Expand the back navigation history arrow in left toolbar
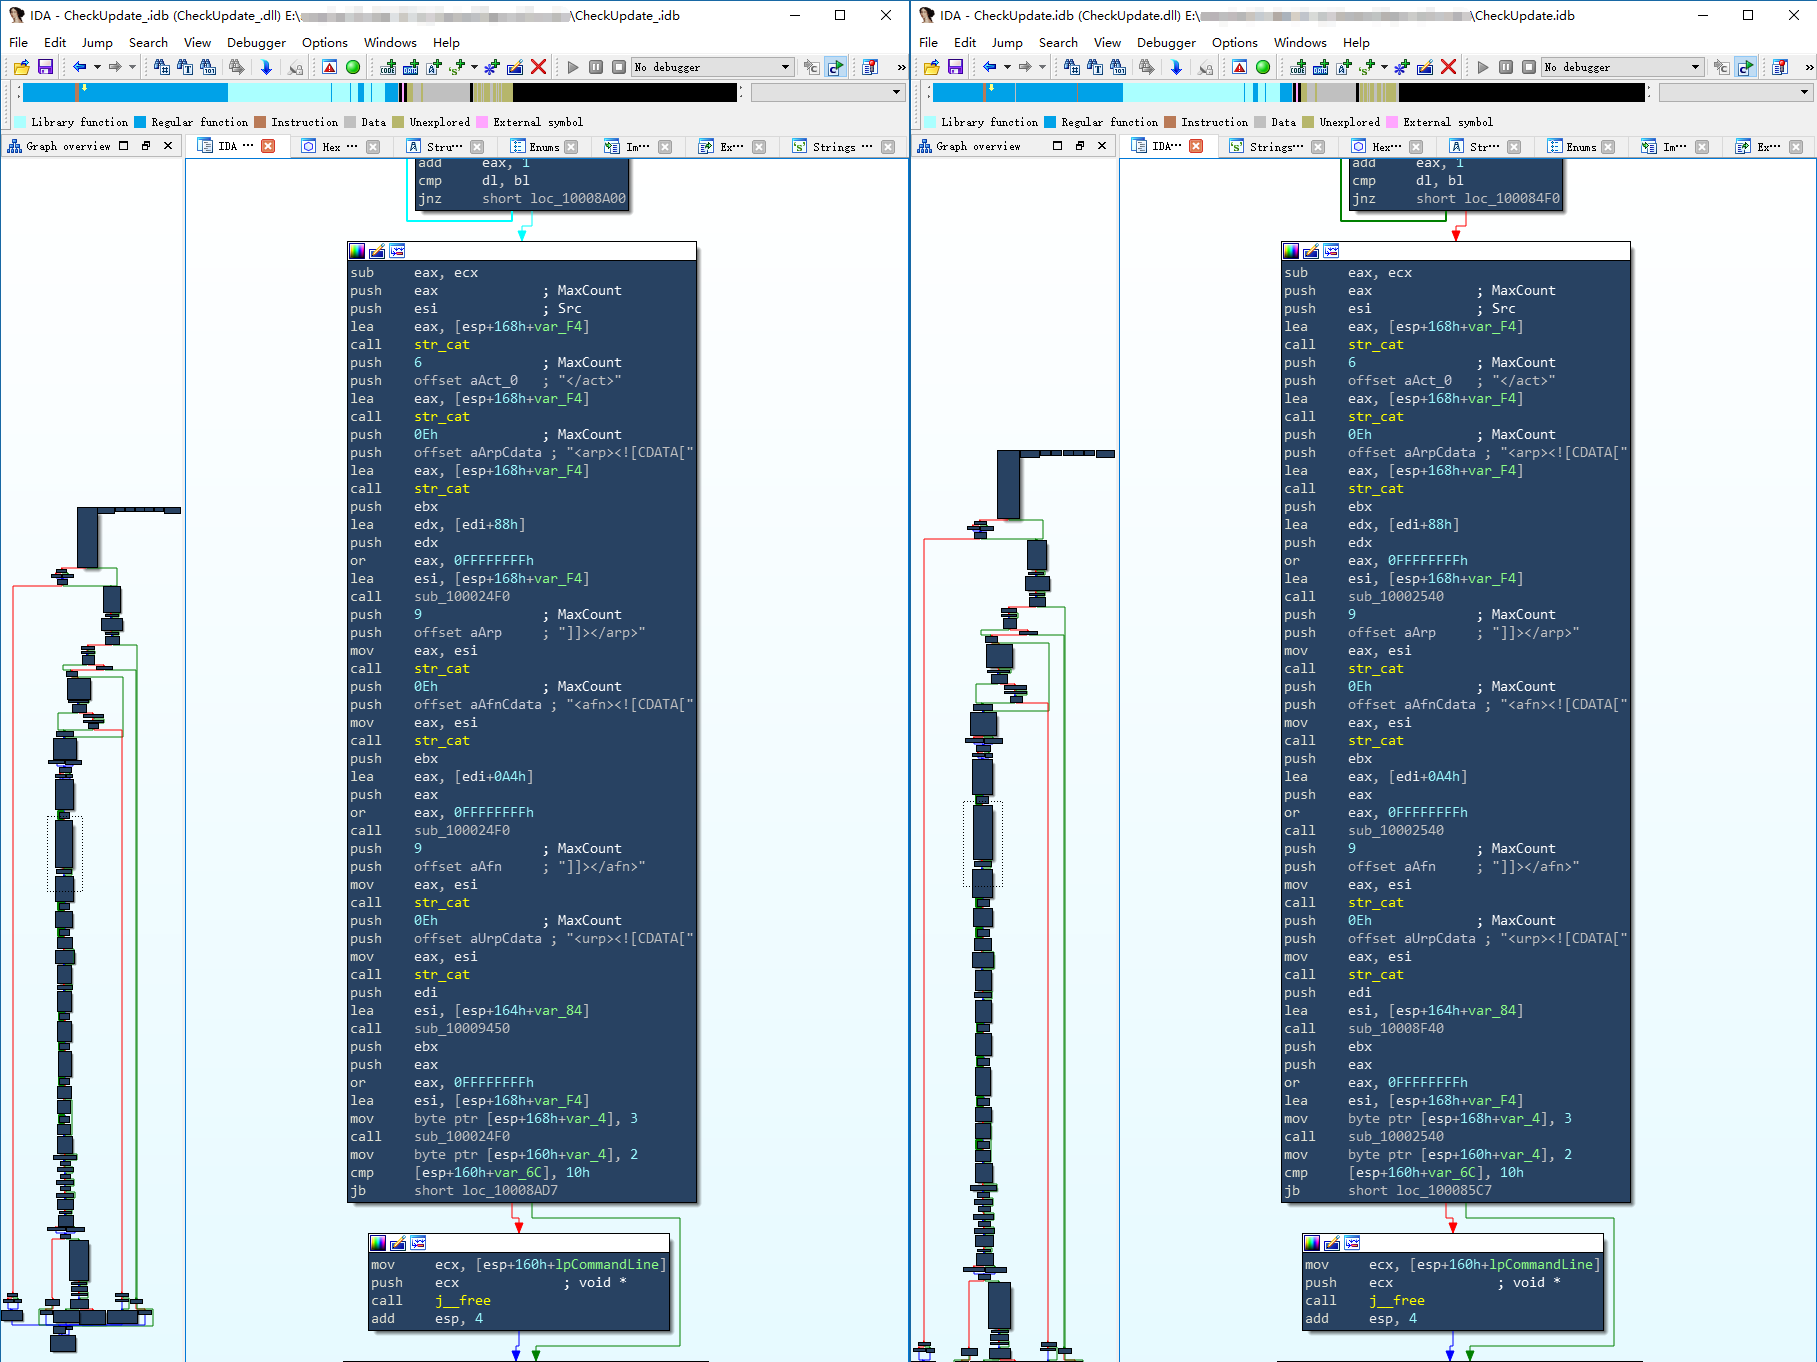Screen dimensions: 1817x1362 coord(97,67)
